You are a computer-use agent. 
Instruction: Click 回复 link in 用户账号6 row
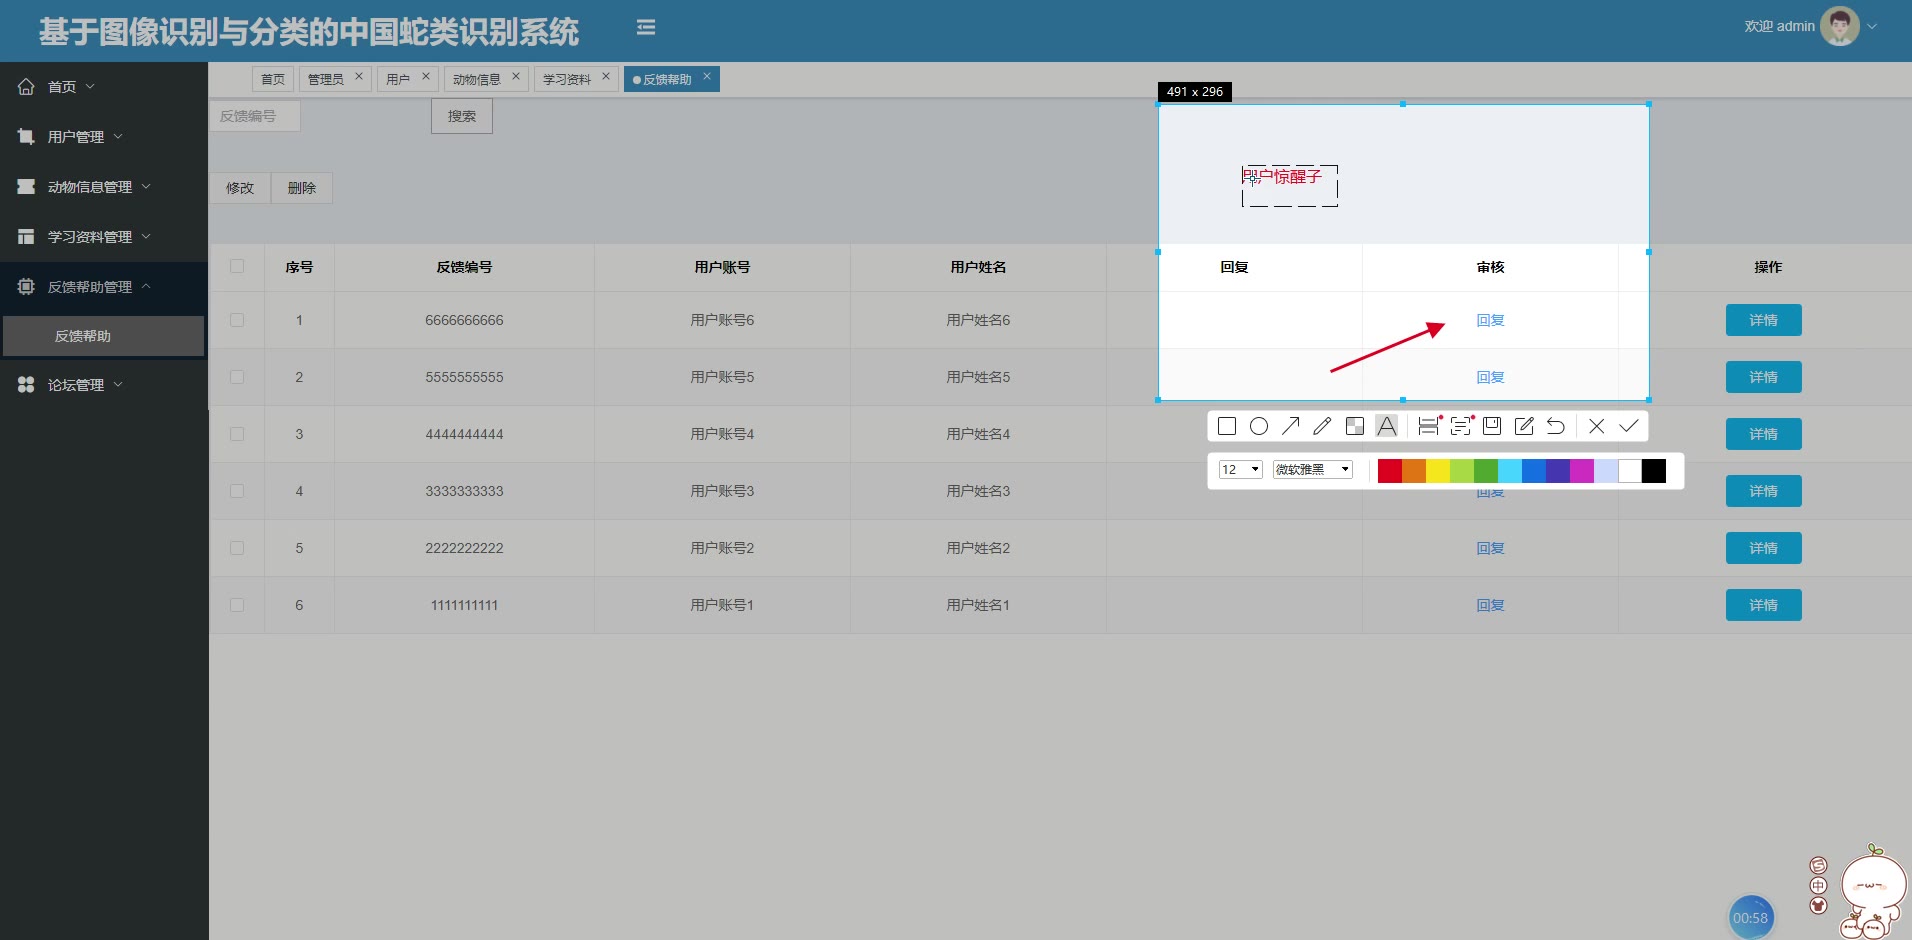coord(1490,320)
